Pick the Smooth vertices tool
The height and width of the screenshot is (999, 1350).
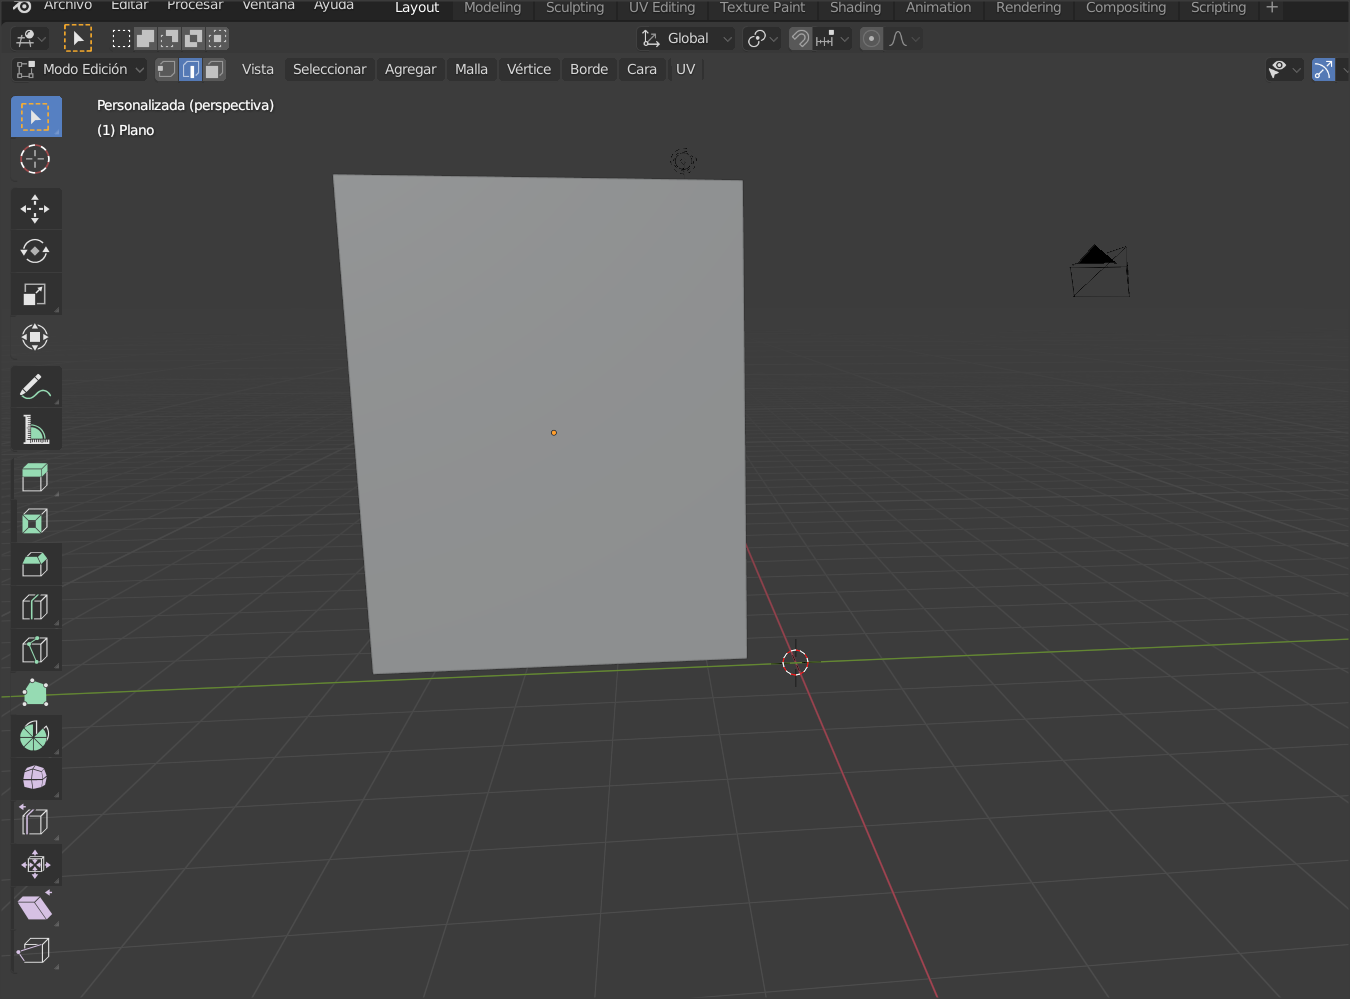36,779
